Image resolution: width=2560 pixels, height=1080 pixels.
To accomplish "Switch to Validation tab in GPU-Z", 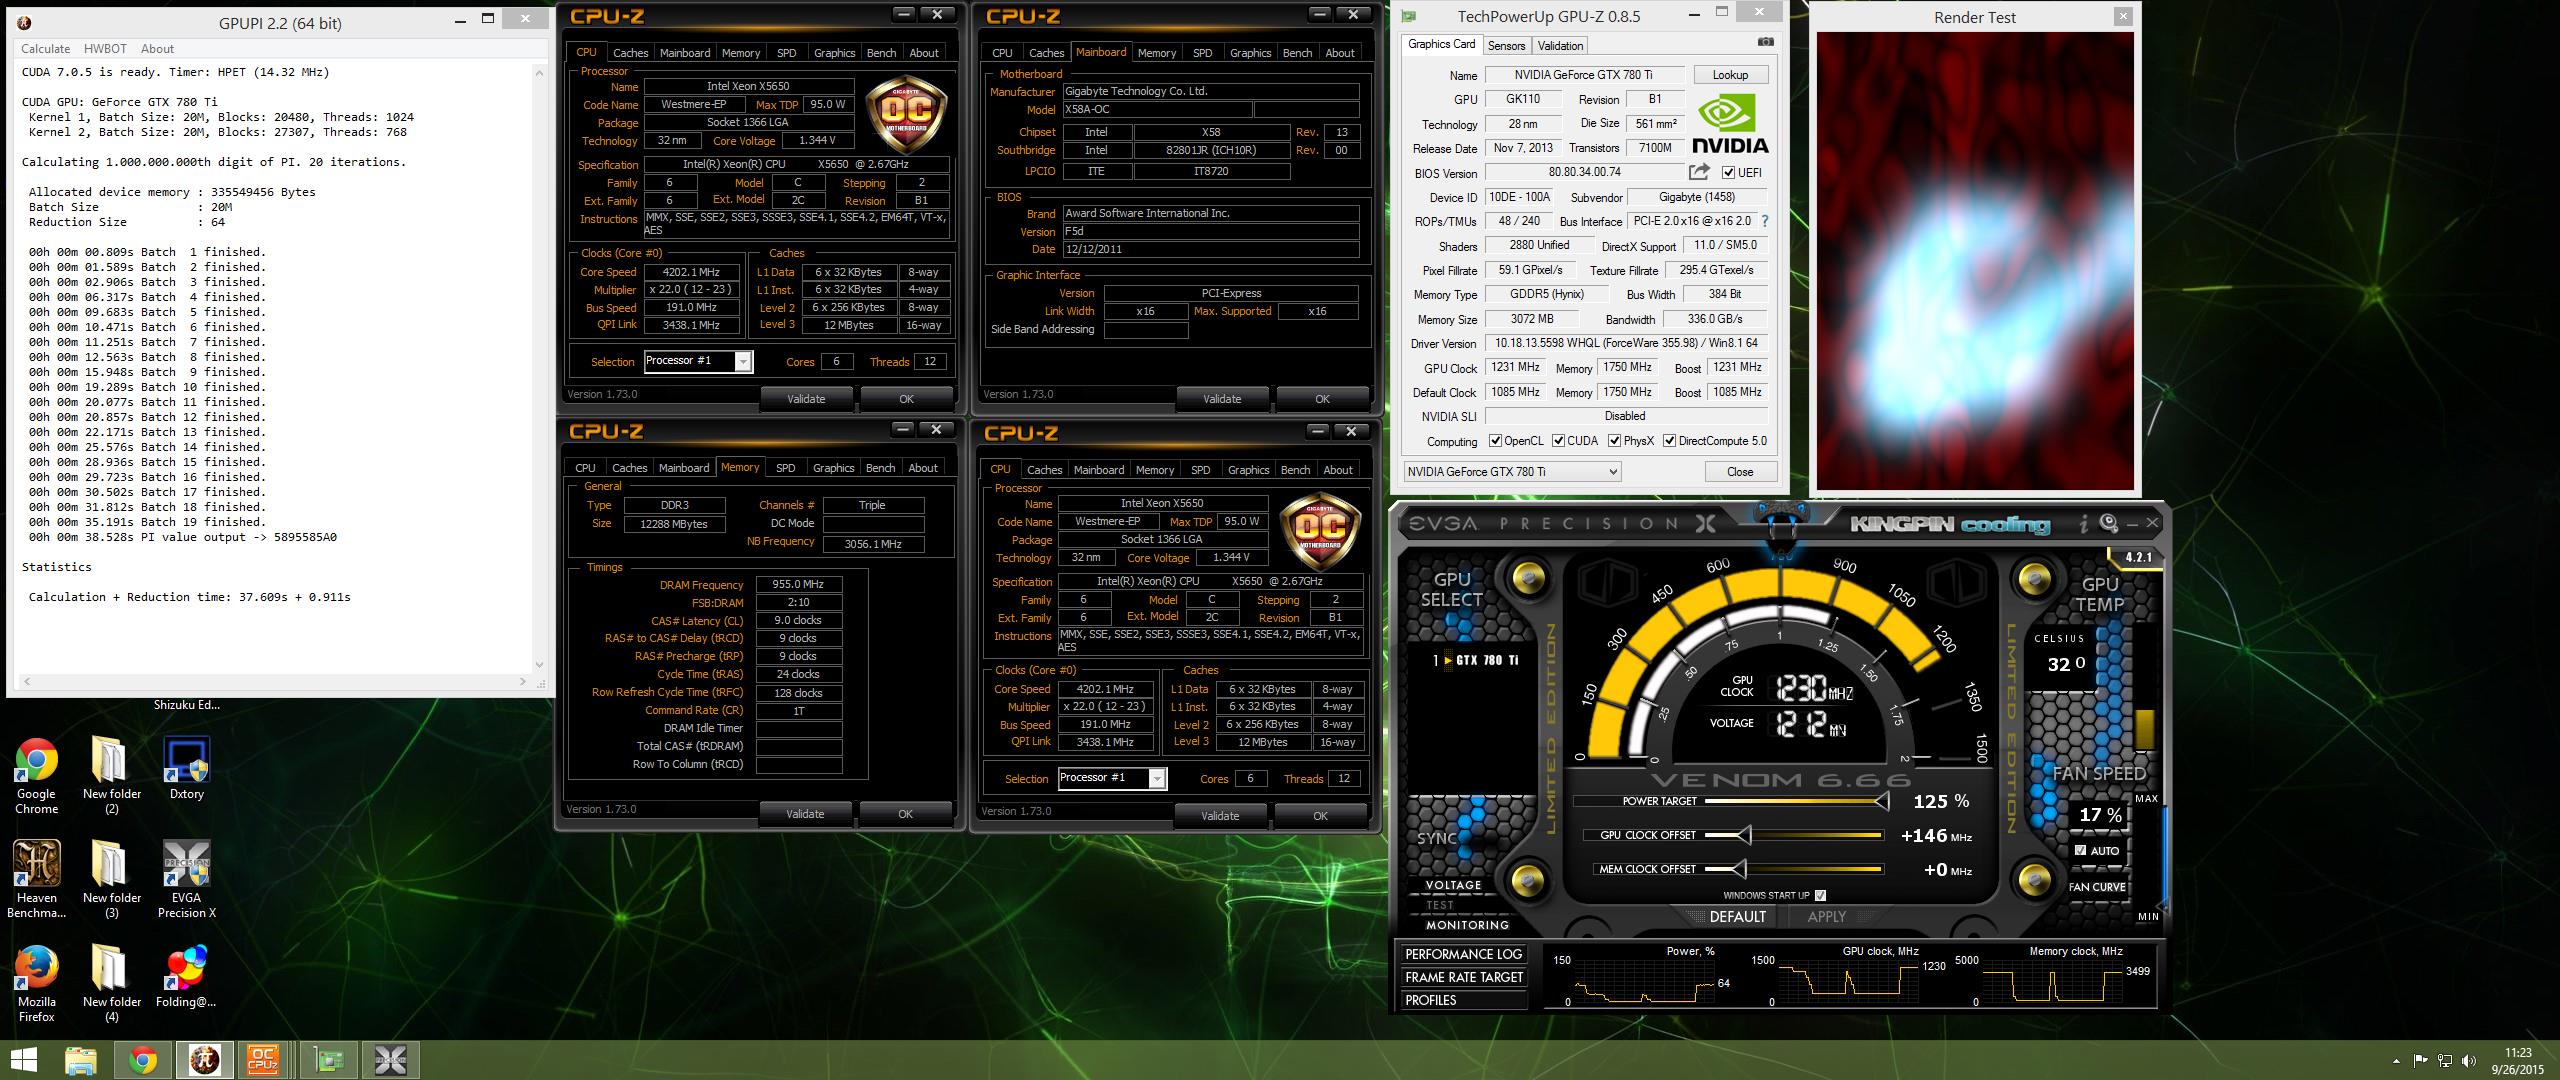I will [1560, 45].
